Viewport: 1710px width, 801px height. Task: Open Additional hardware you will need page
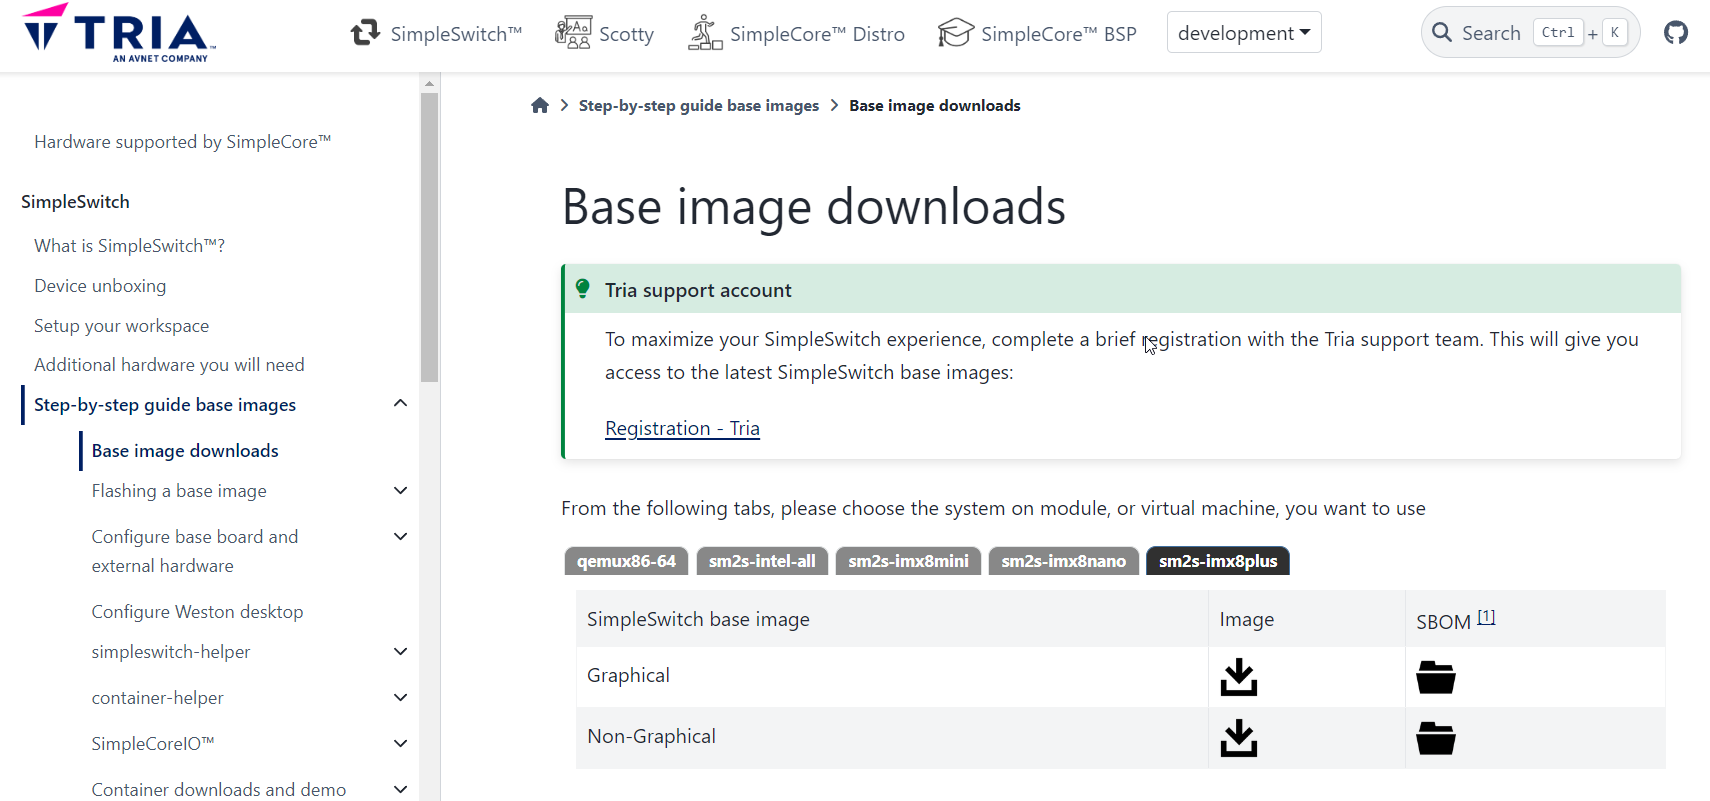pyautogui.click(x=169, y=365)
